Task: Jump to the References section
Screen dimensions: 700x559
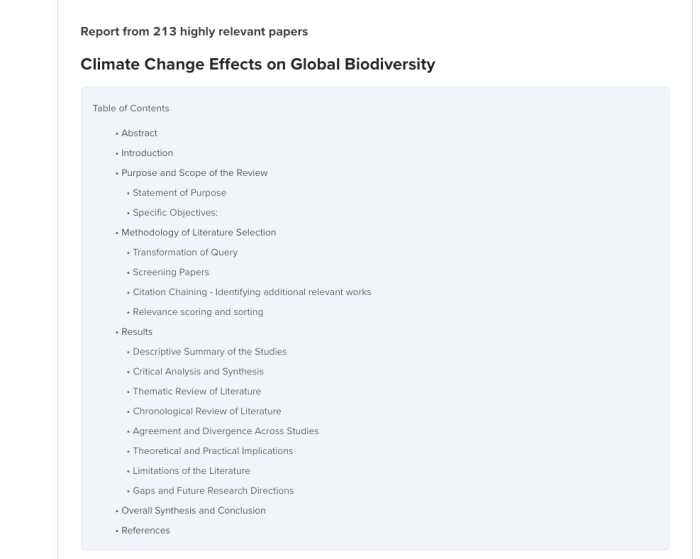Action: (x=146, y=530)
